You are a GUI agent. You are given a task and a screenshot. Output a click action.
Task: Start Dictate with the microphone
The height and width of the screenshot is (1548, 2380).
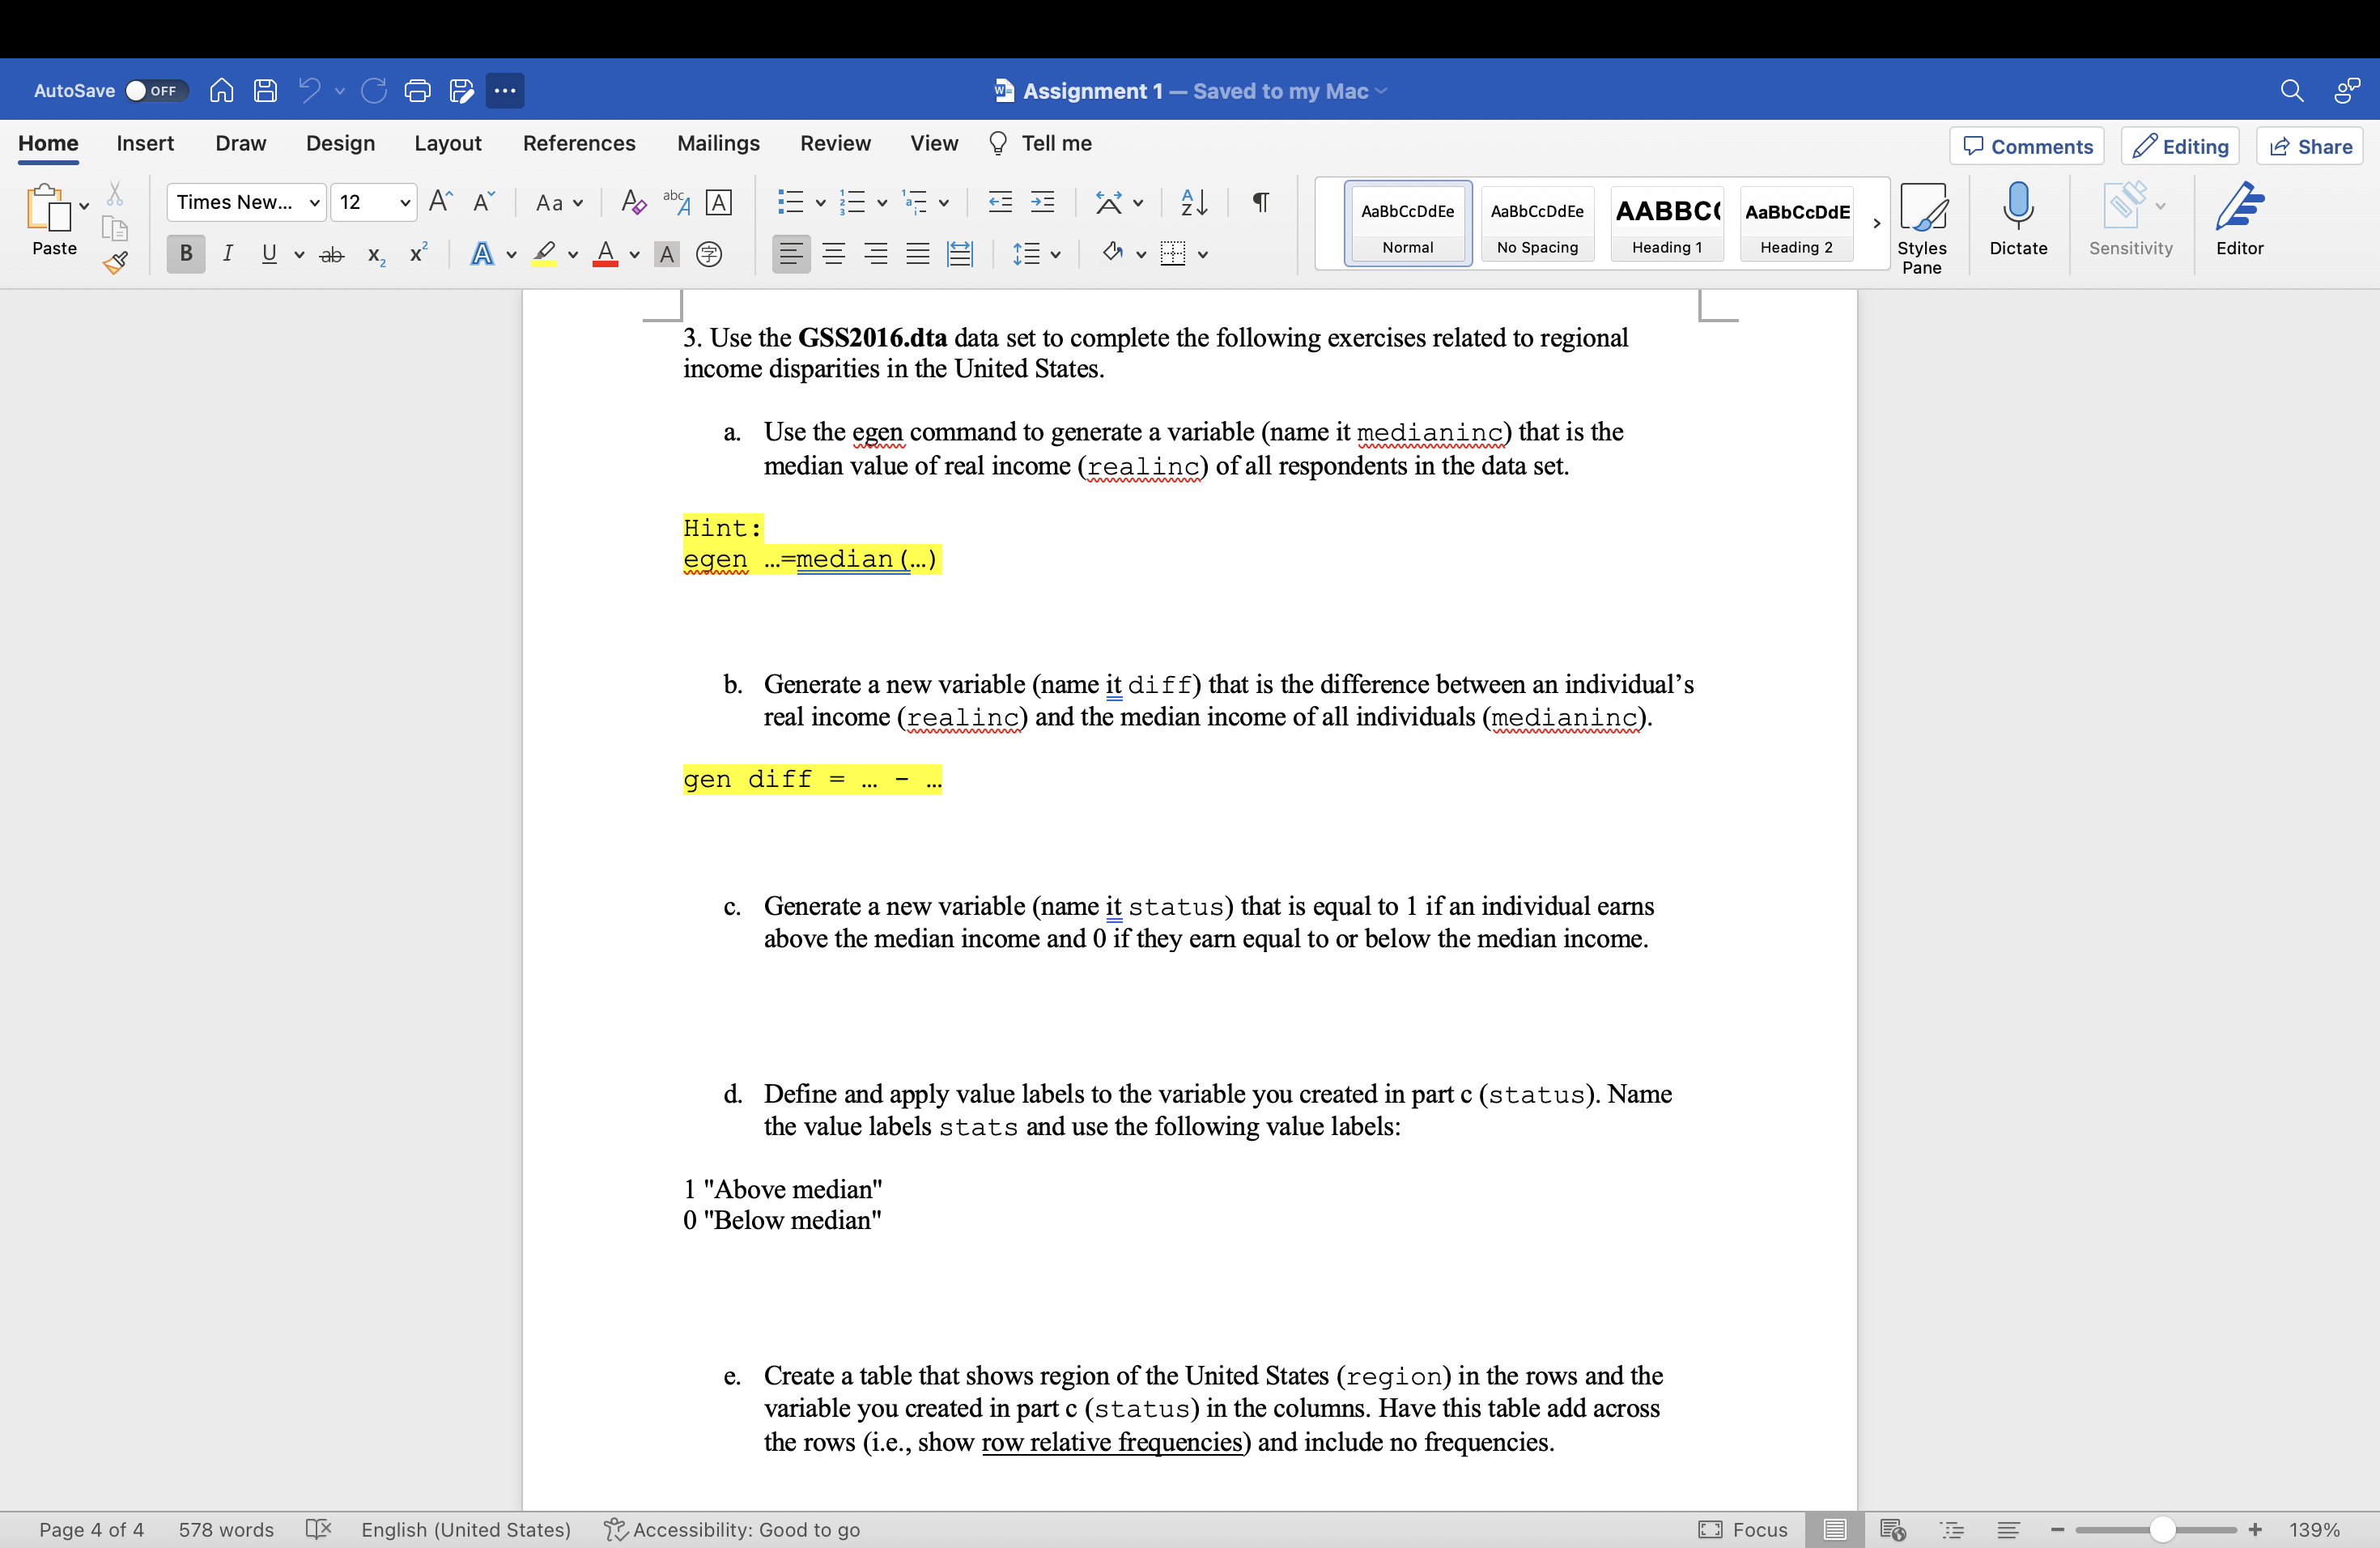point(2018,220)
